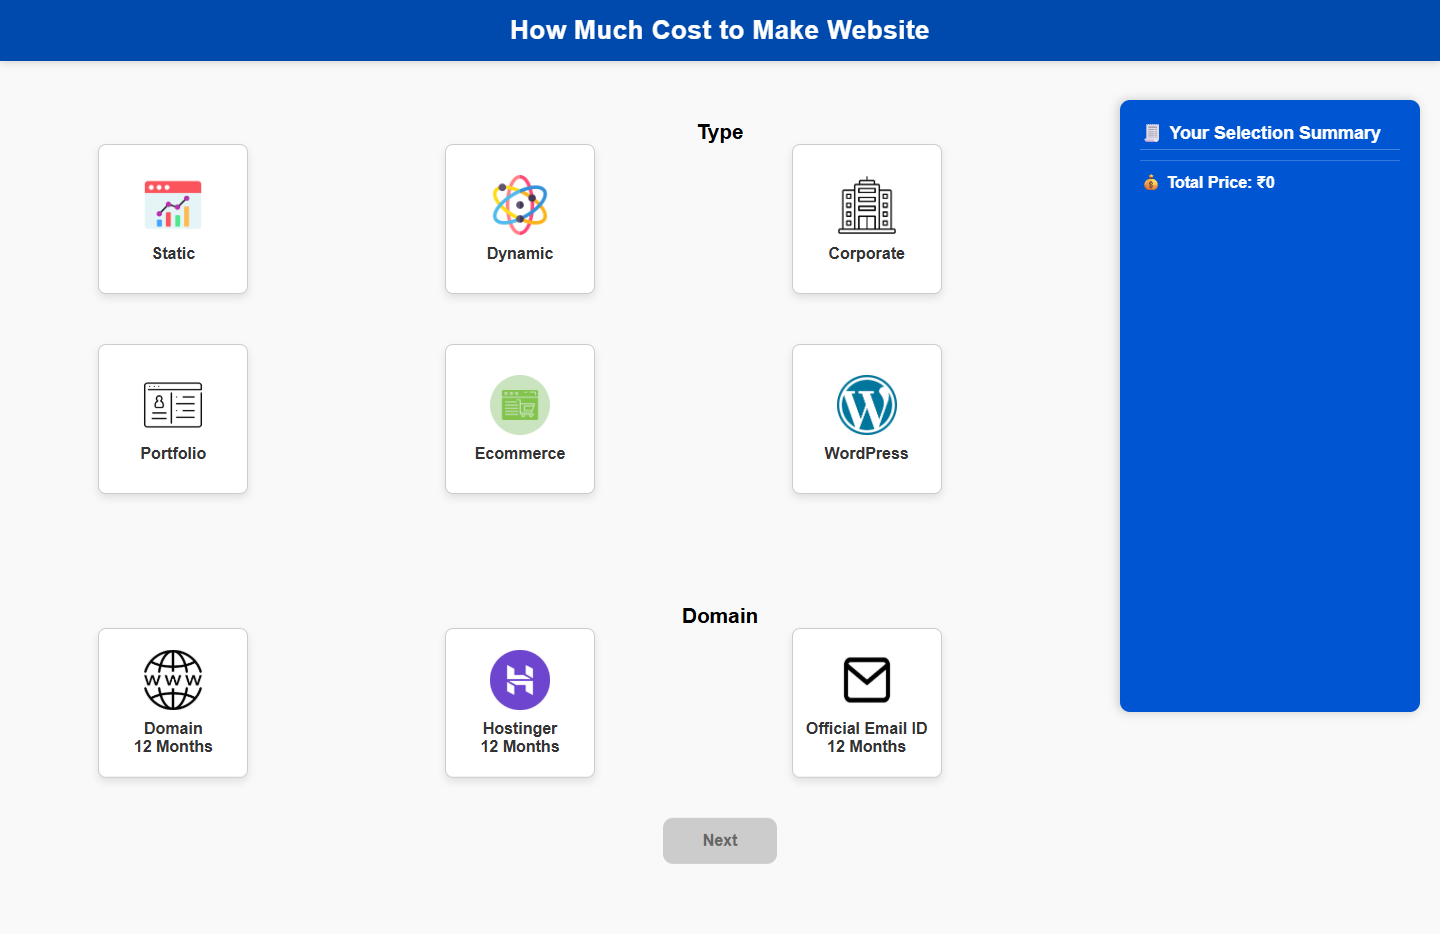Click the Portfolio profile page icon
The width and height of the screenshot is (1440, 934).
(x=173, y=405)
